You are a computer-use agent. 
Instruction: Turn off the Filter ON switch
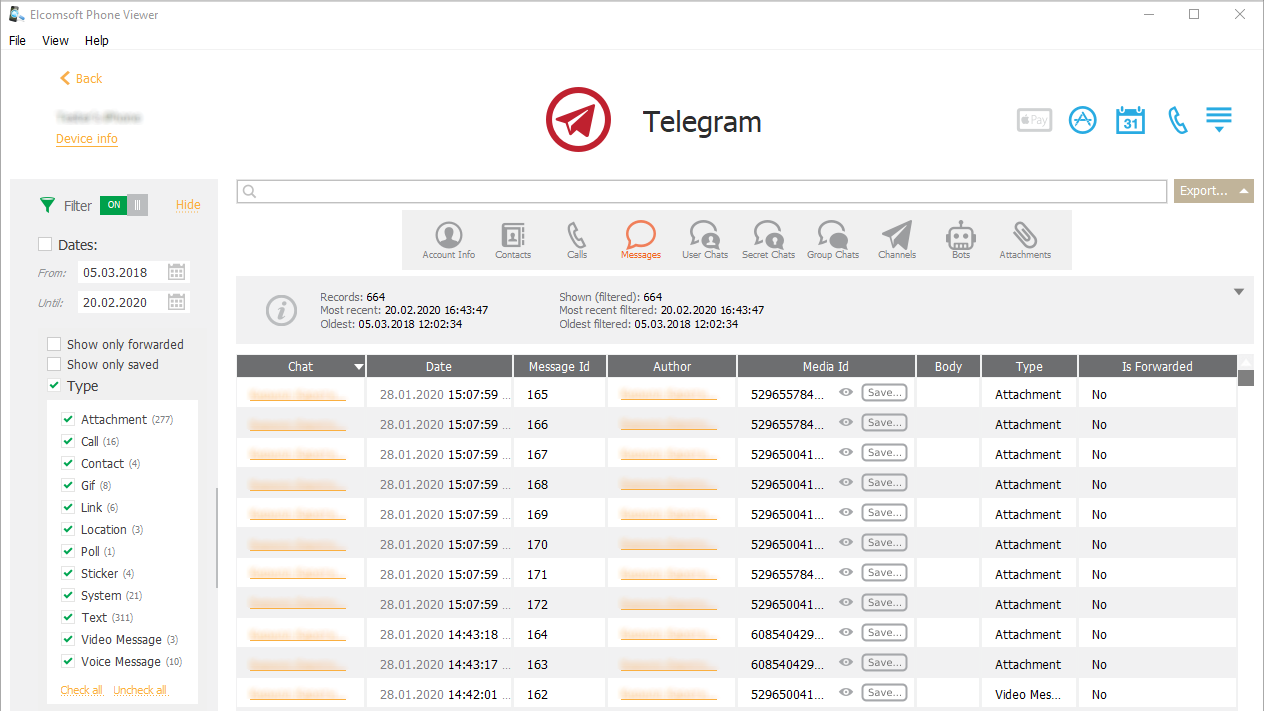pyautogui.click(x=124, y=205)
